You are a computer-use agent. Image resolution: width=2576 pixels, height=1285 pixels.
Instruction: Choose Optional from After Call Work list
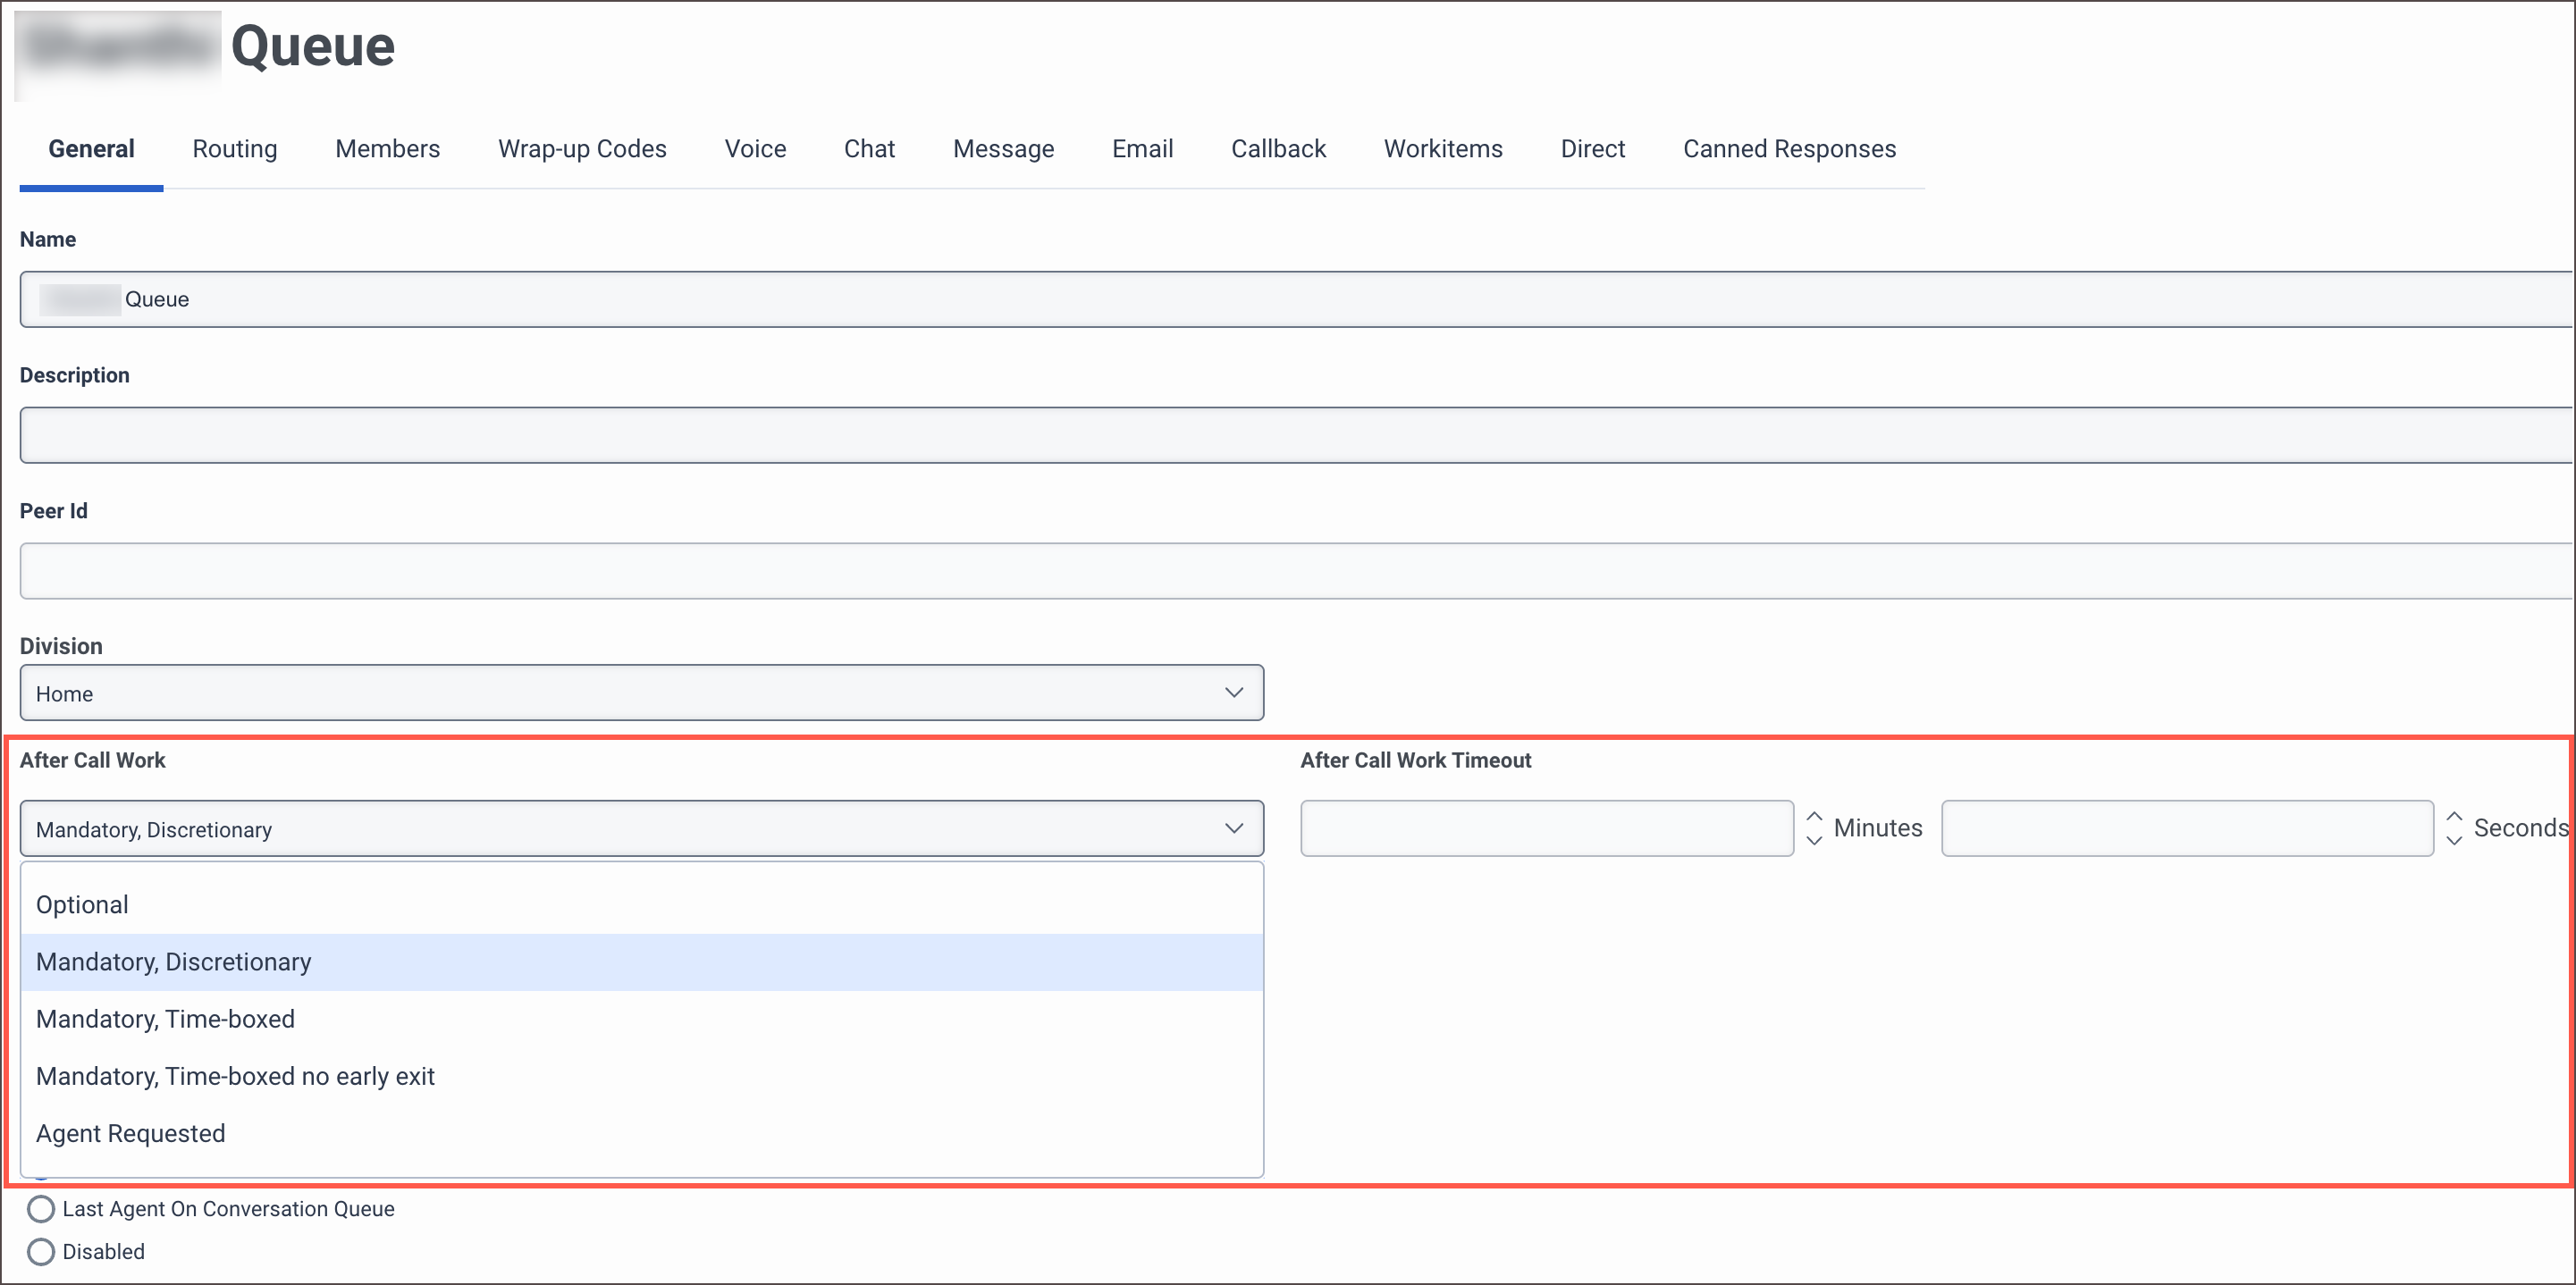82,905
